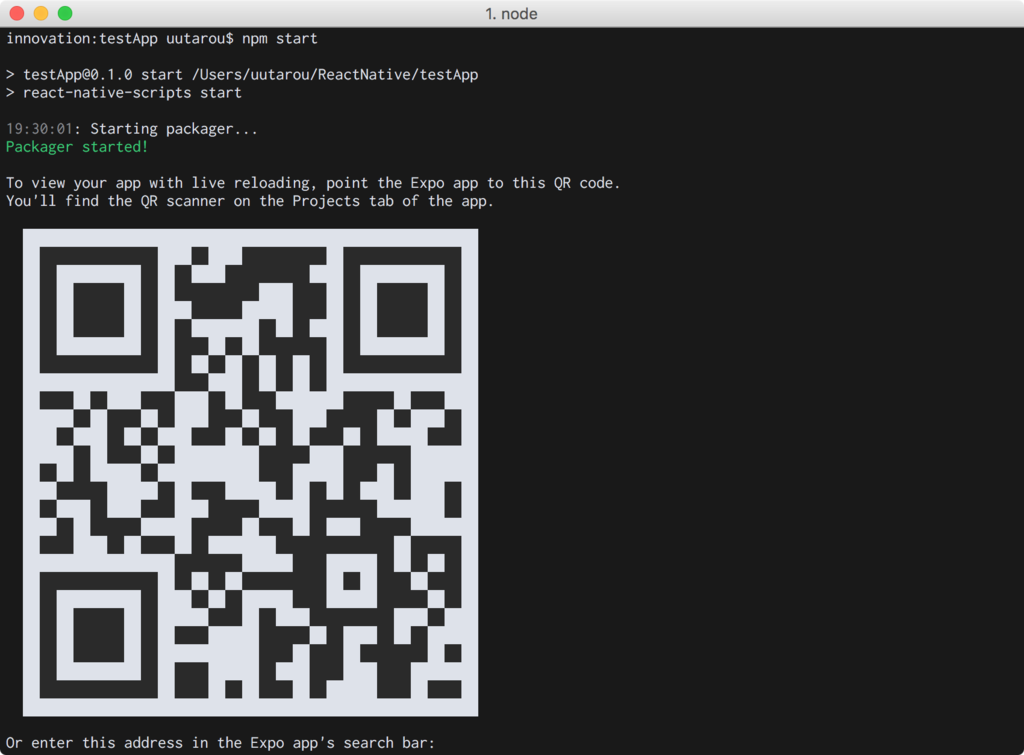
Task: Click the 'npm start' command line
Action: point(162,39)
